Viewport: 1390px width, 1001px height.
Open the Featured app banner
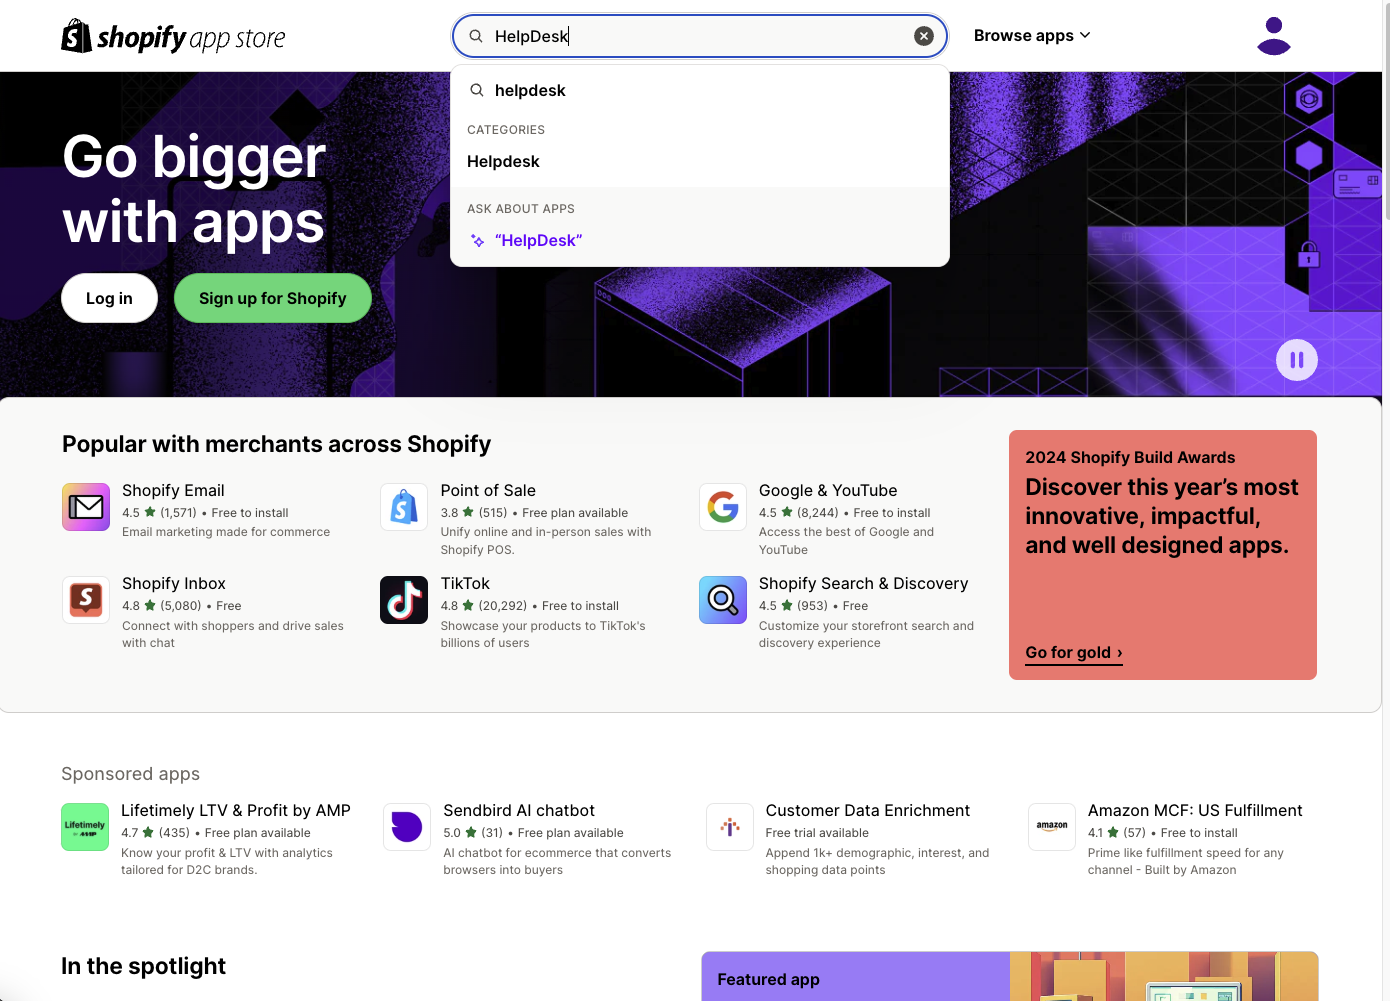click(1010, 976)
